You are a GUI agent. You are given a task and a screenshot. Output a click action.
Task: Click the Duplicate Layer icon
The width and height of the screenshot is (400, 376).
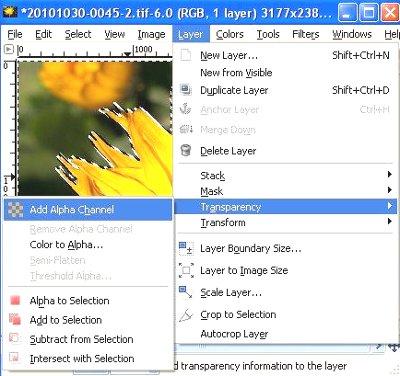(x=186, y=89)
